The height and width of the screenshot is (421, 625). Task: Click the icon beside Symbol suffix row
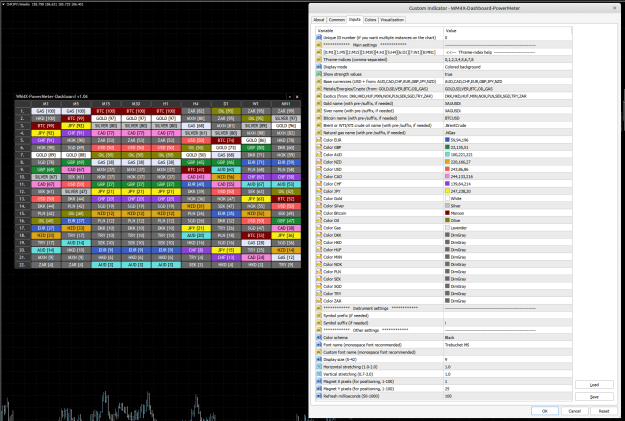319,323
